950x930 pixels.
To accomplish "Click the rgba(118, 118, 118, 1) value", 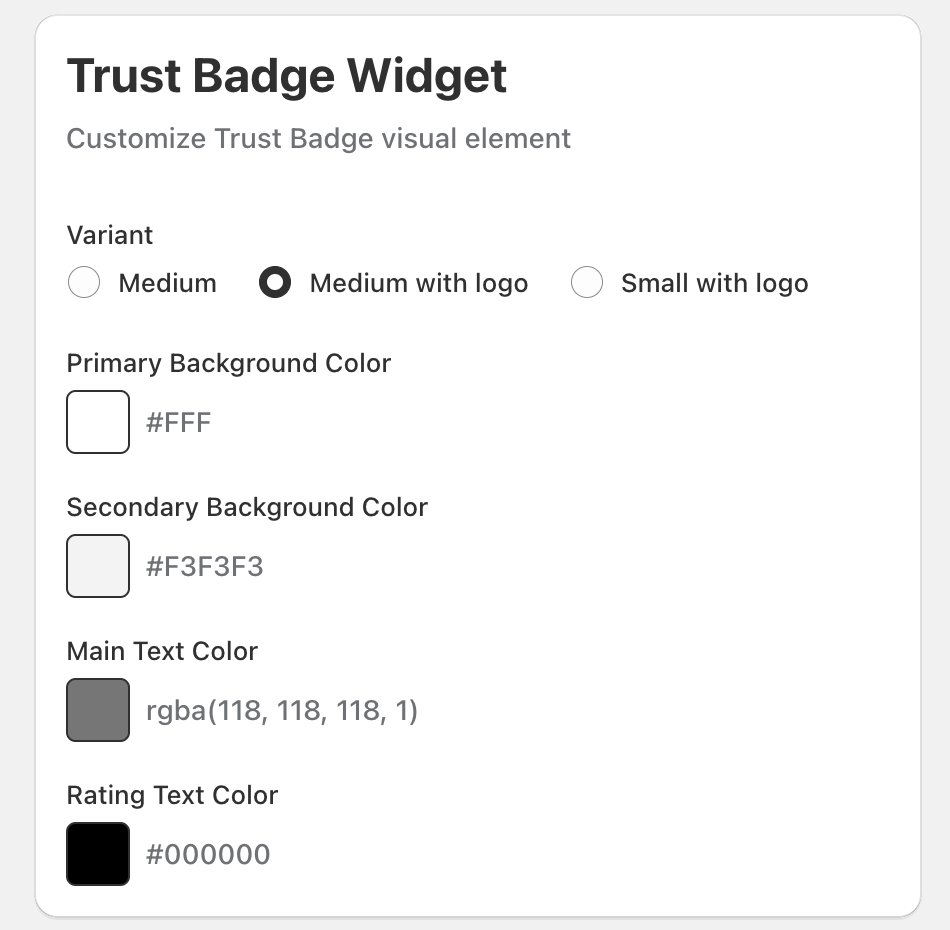I will 282,710.
